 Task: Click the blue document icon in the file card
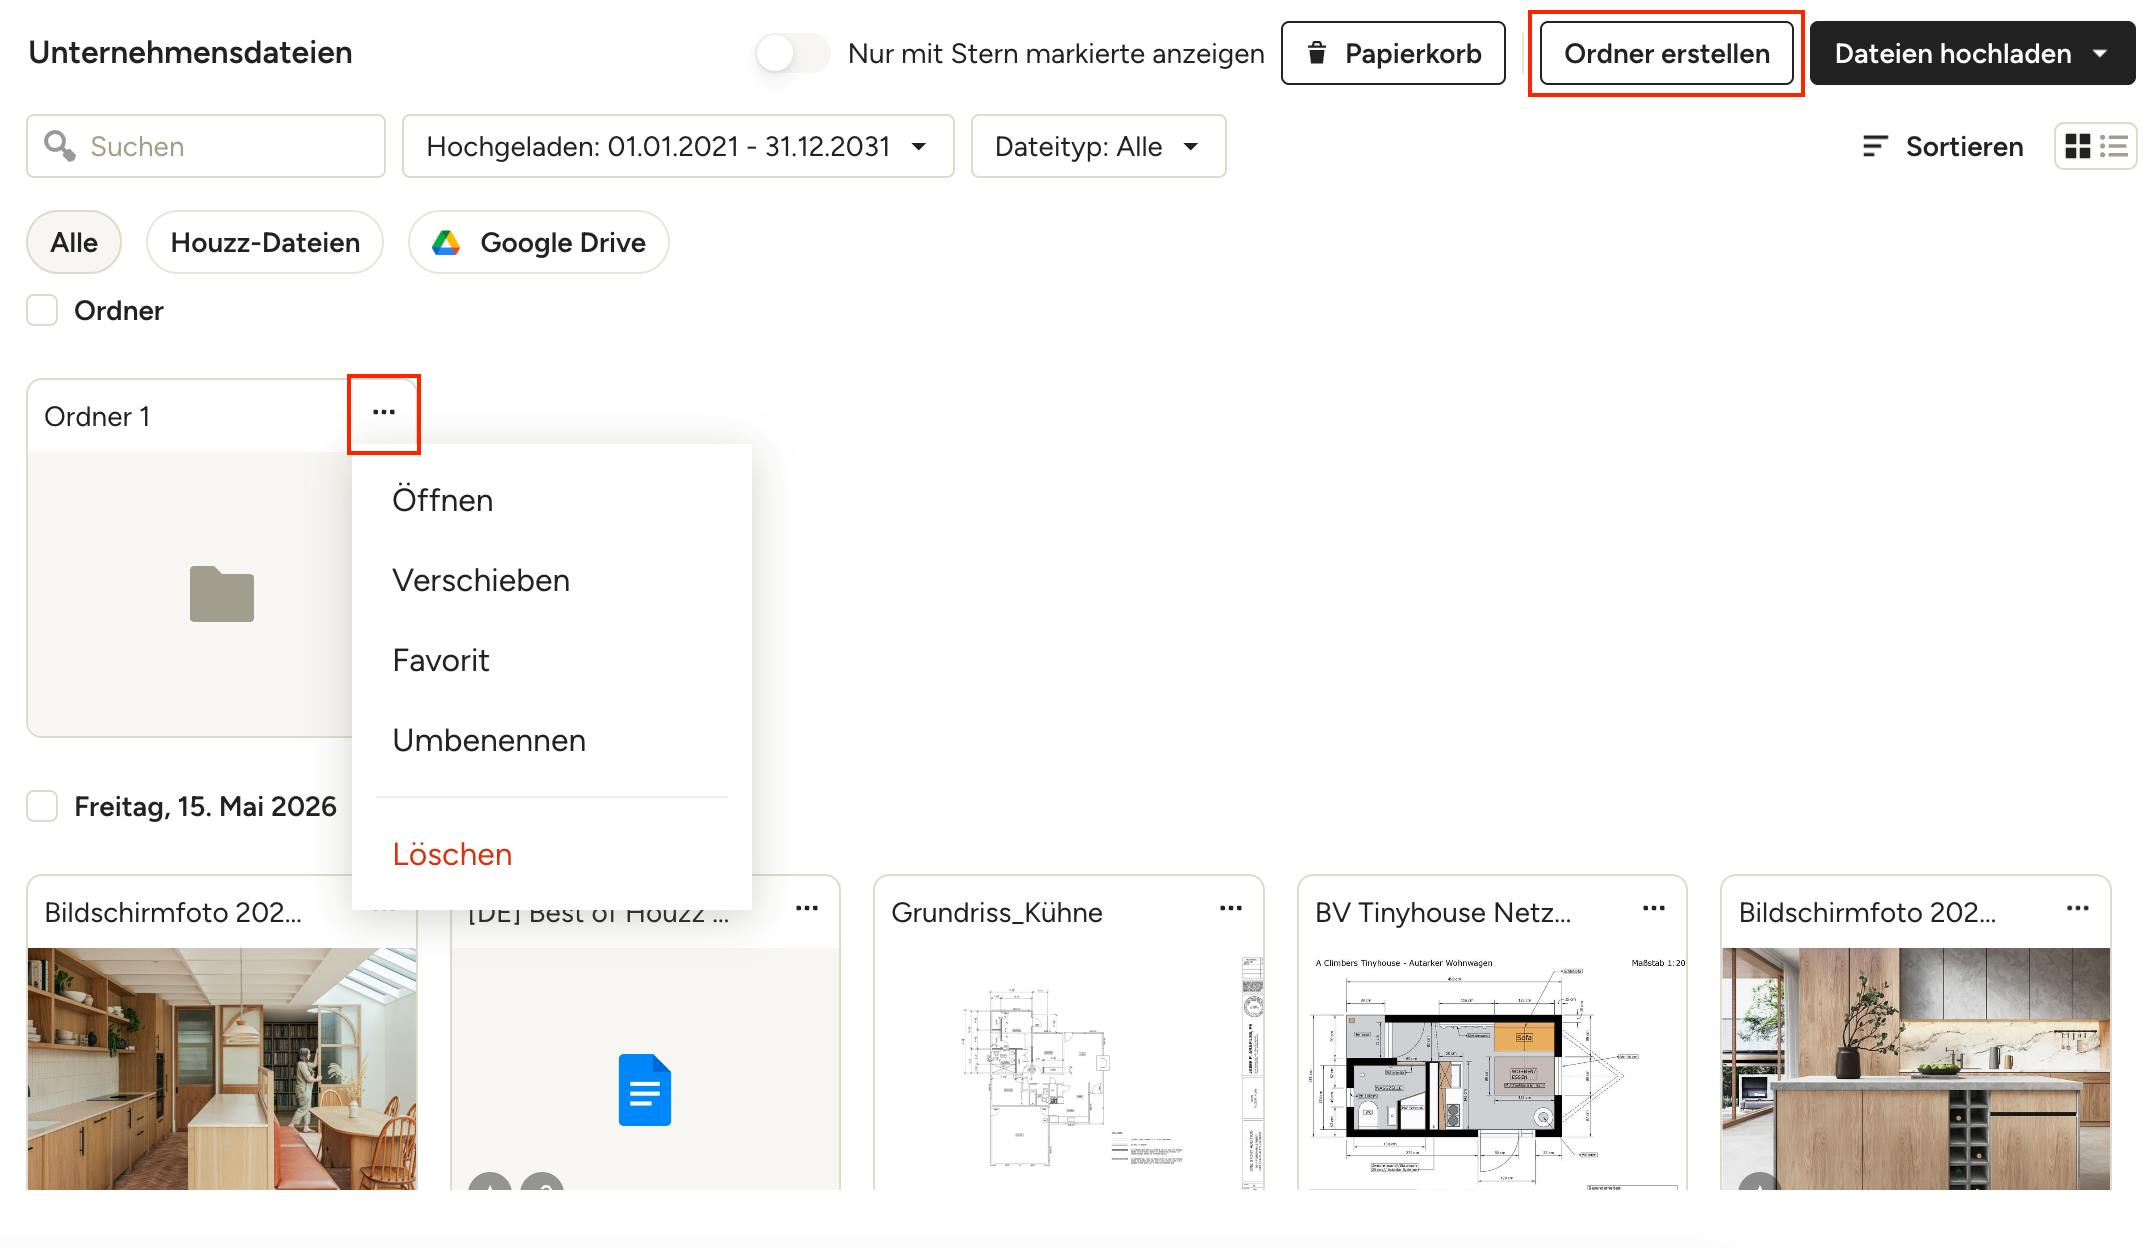[x=644, y=1090]
